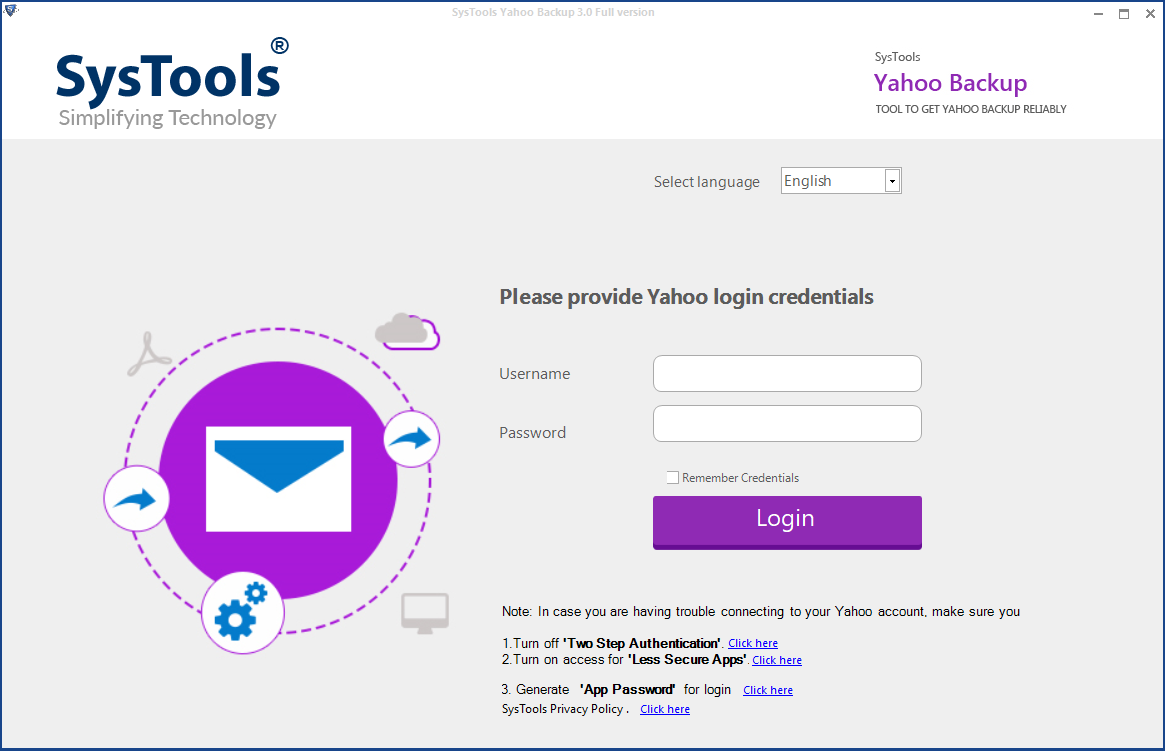Open Two Step Authentication 'Click here' link

(x=753, y=643)
